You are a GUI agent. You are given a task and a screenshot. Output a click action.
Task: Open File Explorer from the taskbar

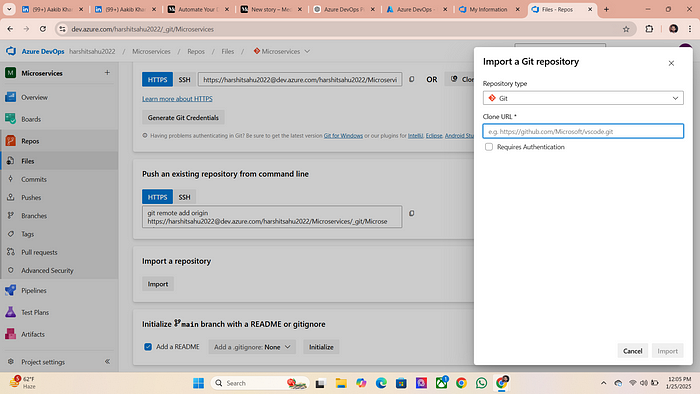pyautogui.click(x=341, y=383)
